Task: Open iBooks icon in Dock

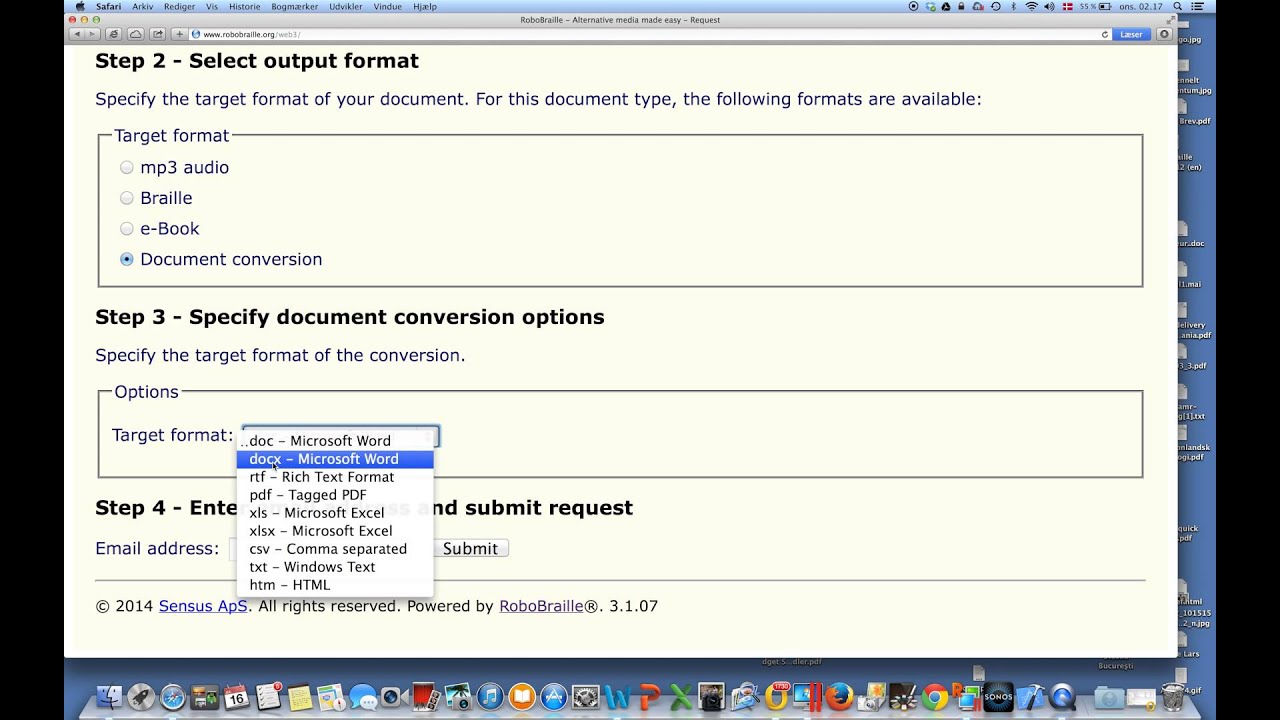Action: click(521, 697)
